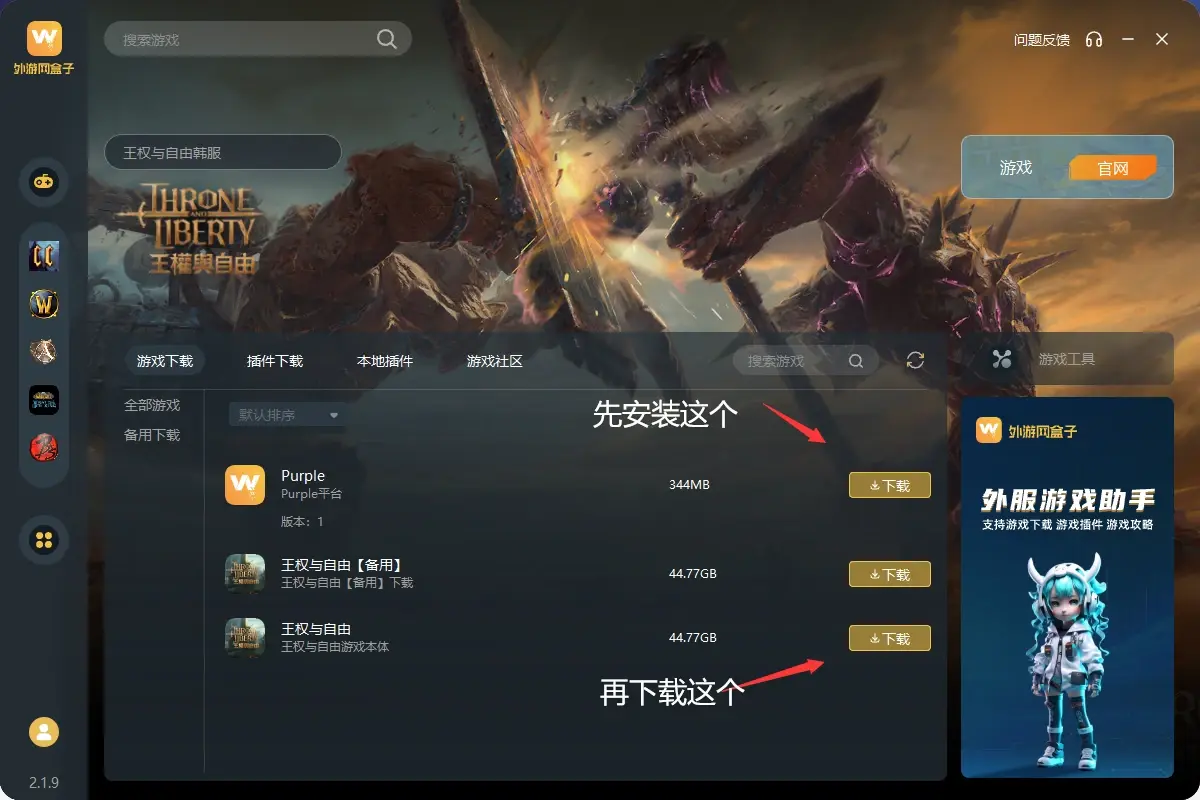Click the Purple平台 subtitle text
The image size is (1200, 800).
(x=311, y=494)
